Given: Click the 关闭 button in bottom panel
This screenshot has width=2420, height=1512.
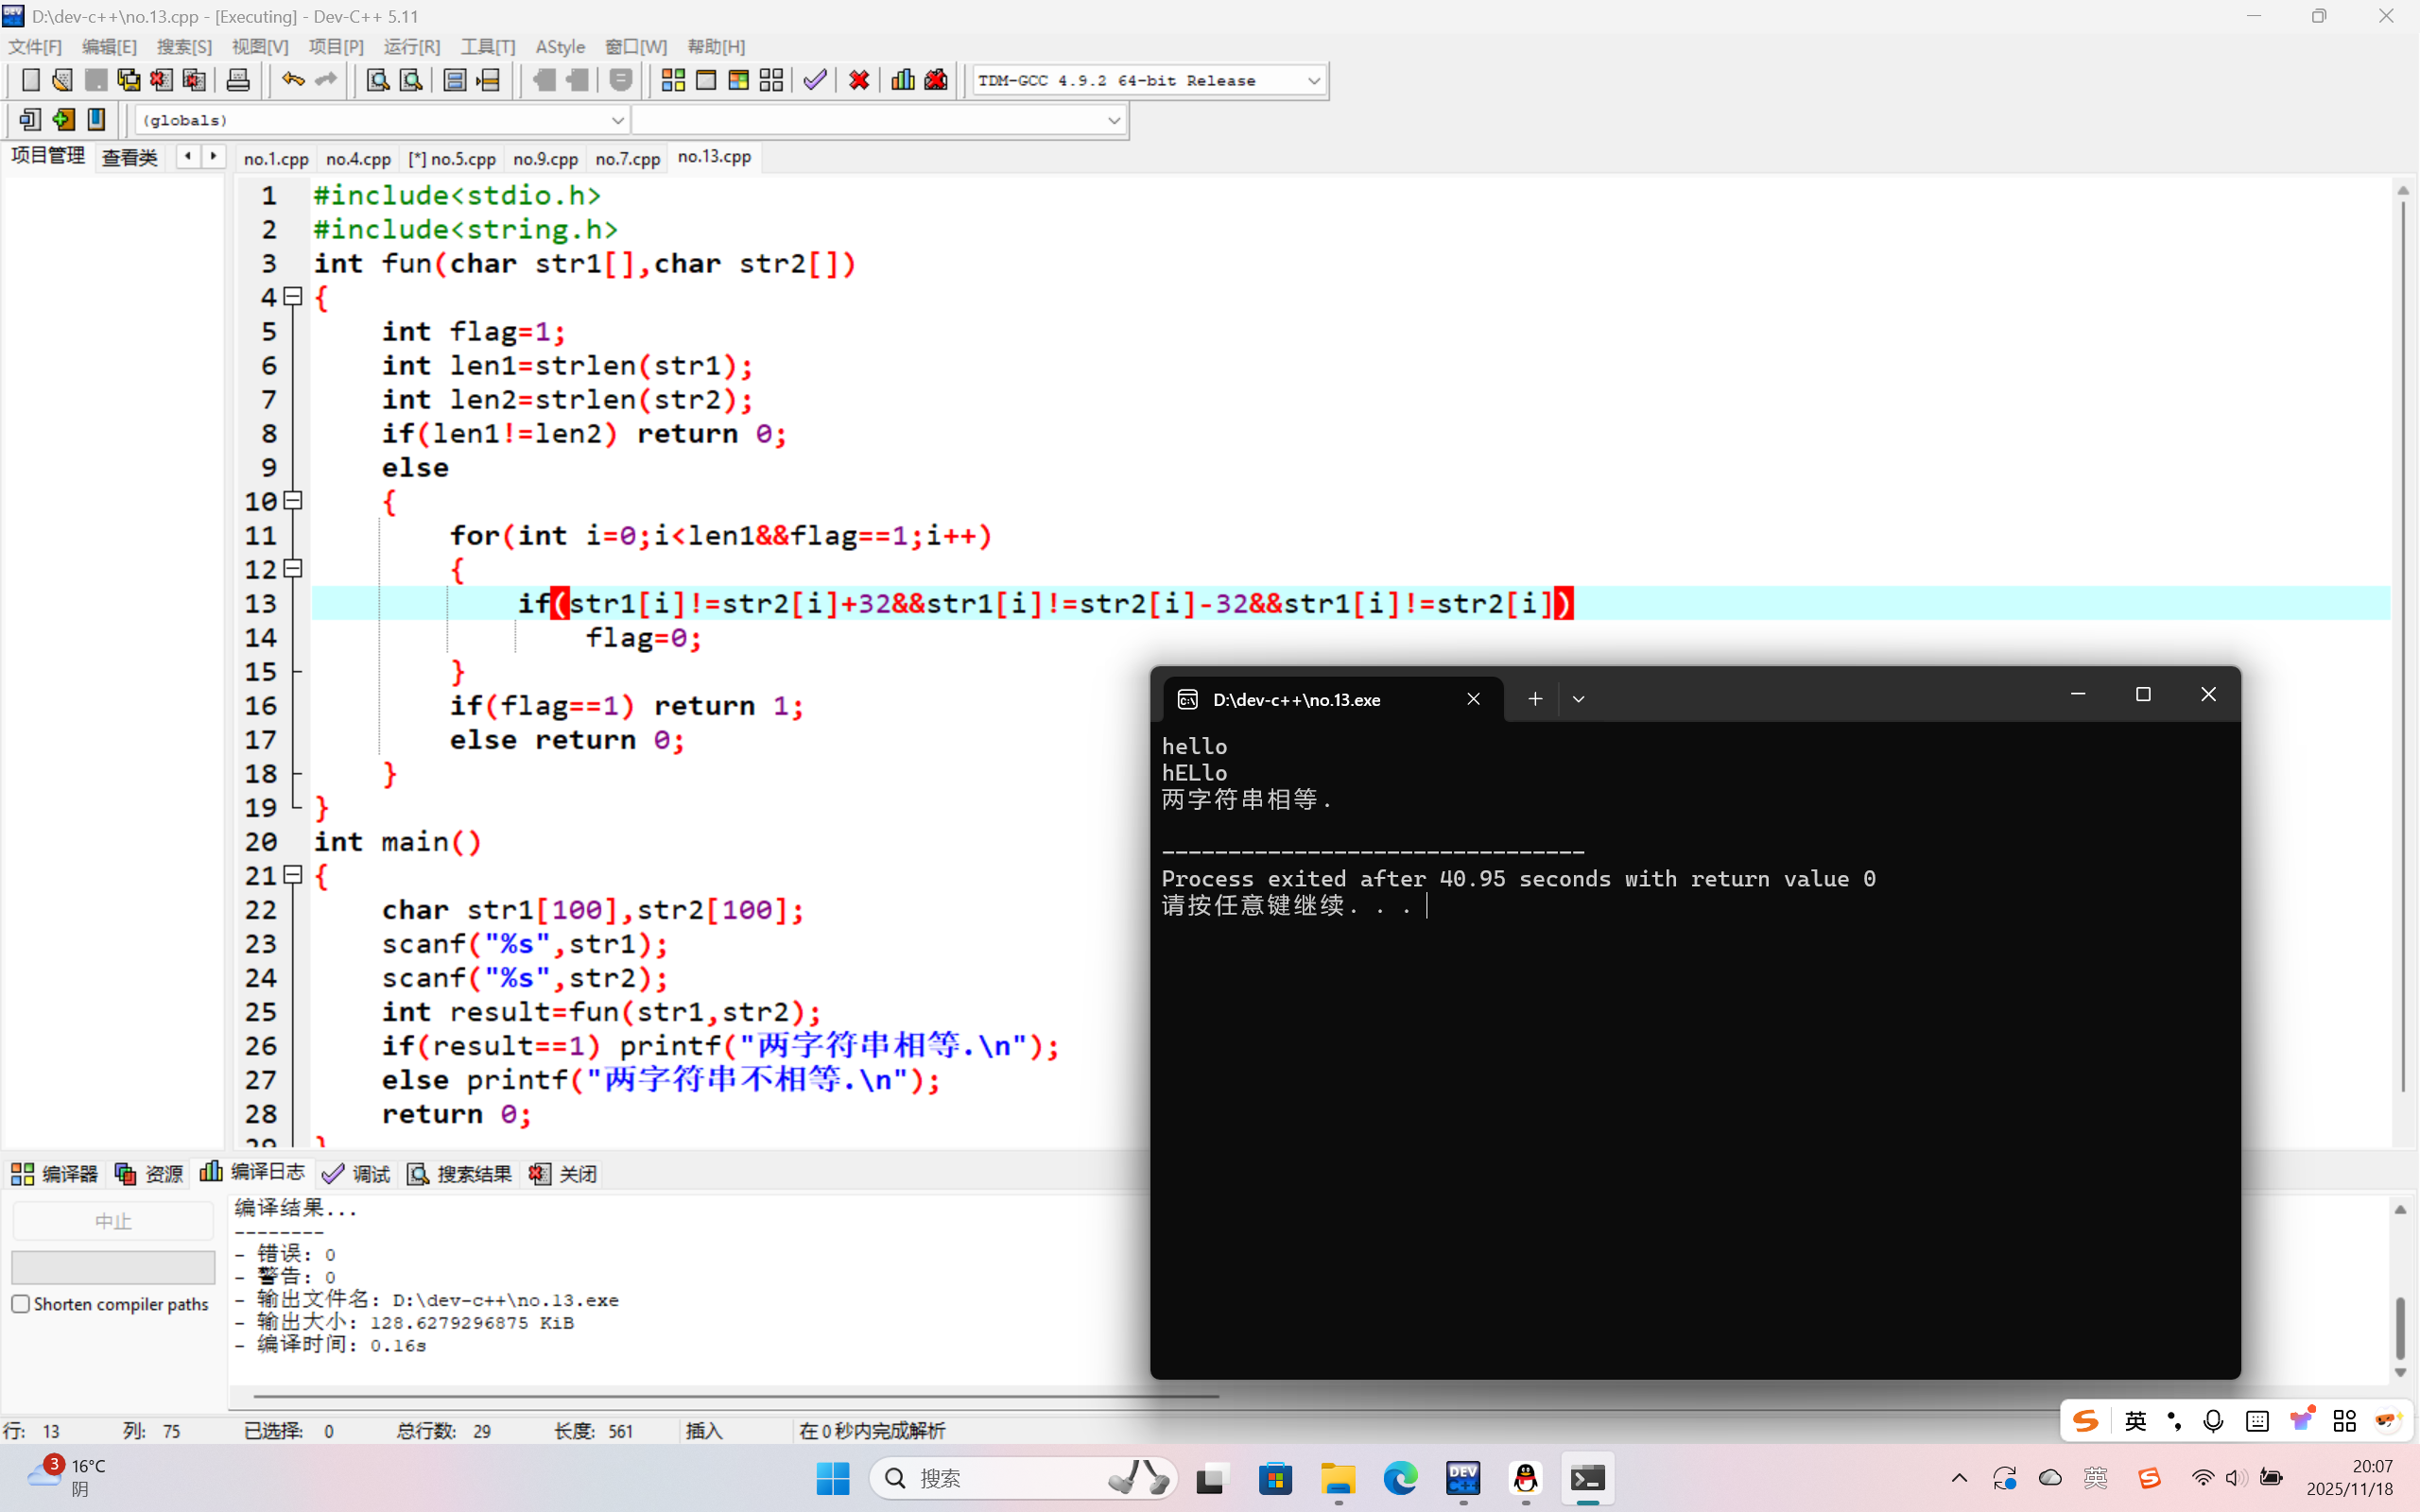Looking at the screenshot, I should (x=564, y=1174).
